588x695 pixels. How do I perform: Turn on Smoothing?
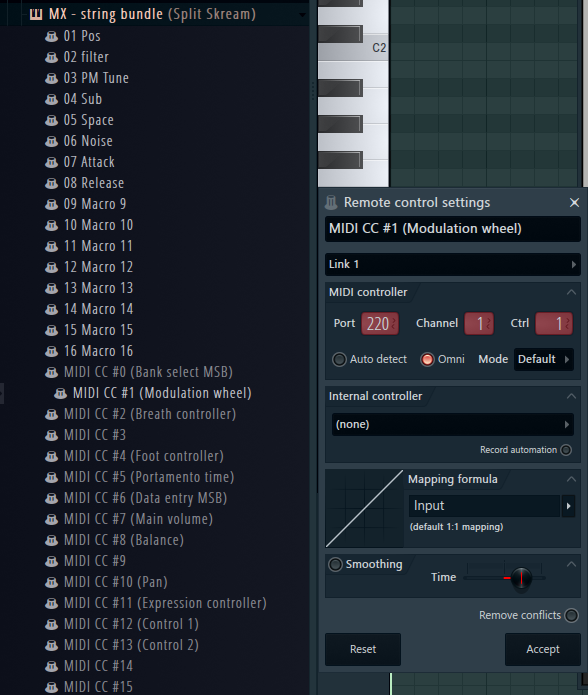coord(335,564)
